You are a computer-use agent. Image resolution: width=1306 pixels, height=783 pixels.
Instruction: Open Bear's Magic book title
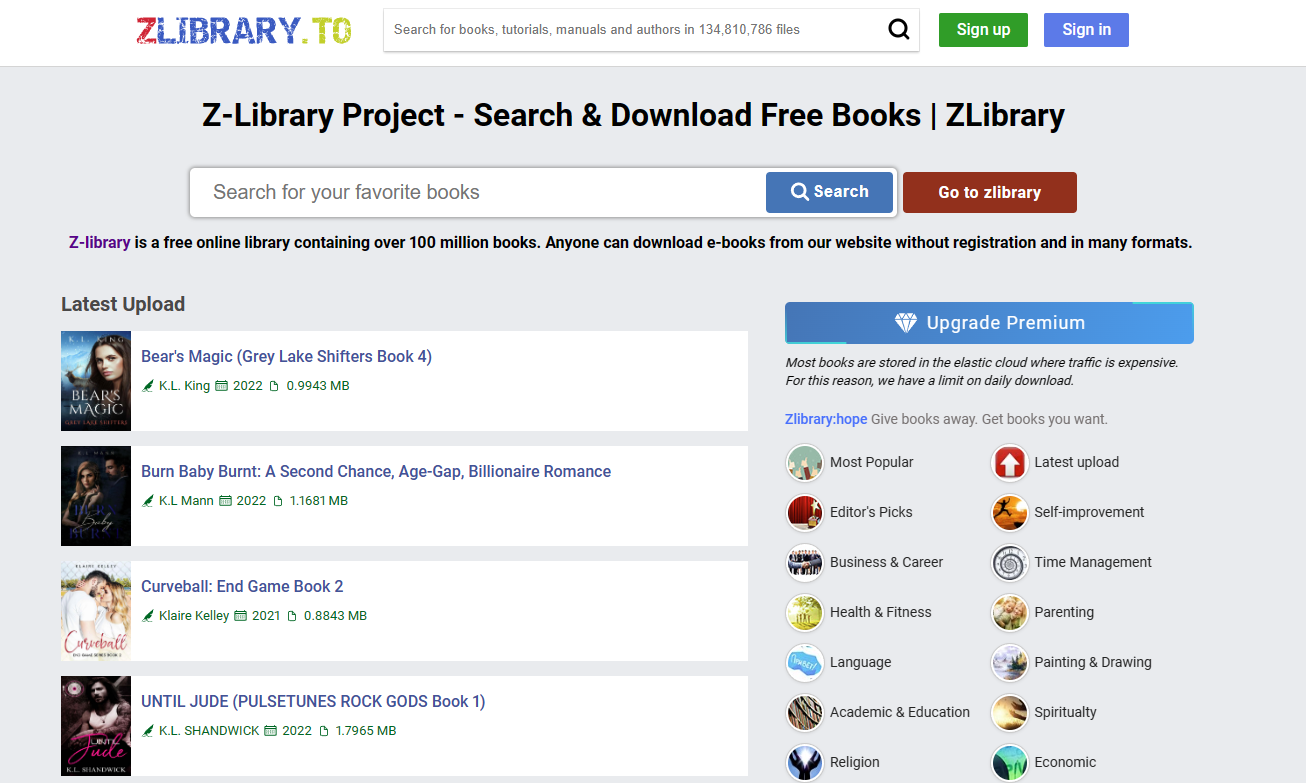tap(286, 357)
